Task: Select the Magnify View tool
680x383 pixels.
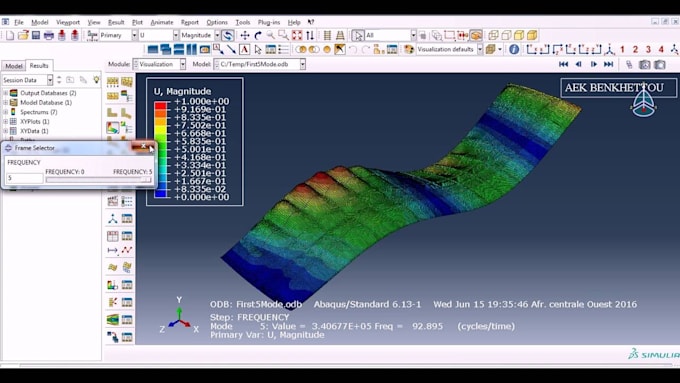Action: 271,35
